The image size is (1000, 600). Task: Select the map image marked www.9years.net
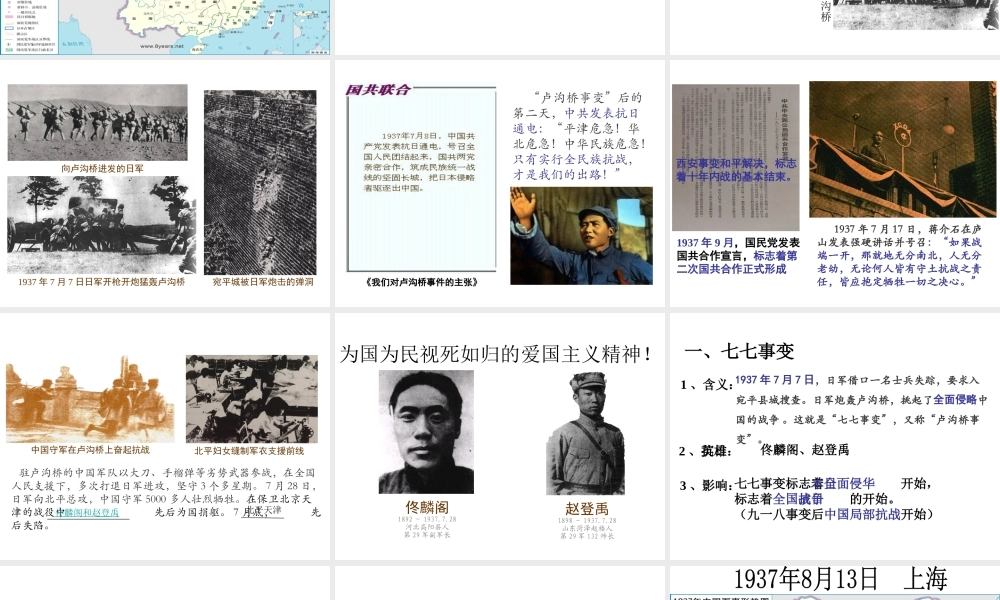166,27
